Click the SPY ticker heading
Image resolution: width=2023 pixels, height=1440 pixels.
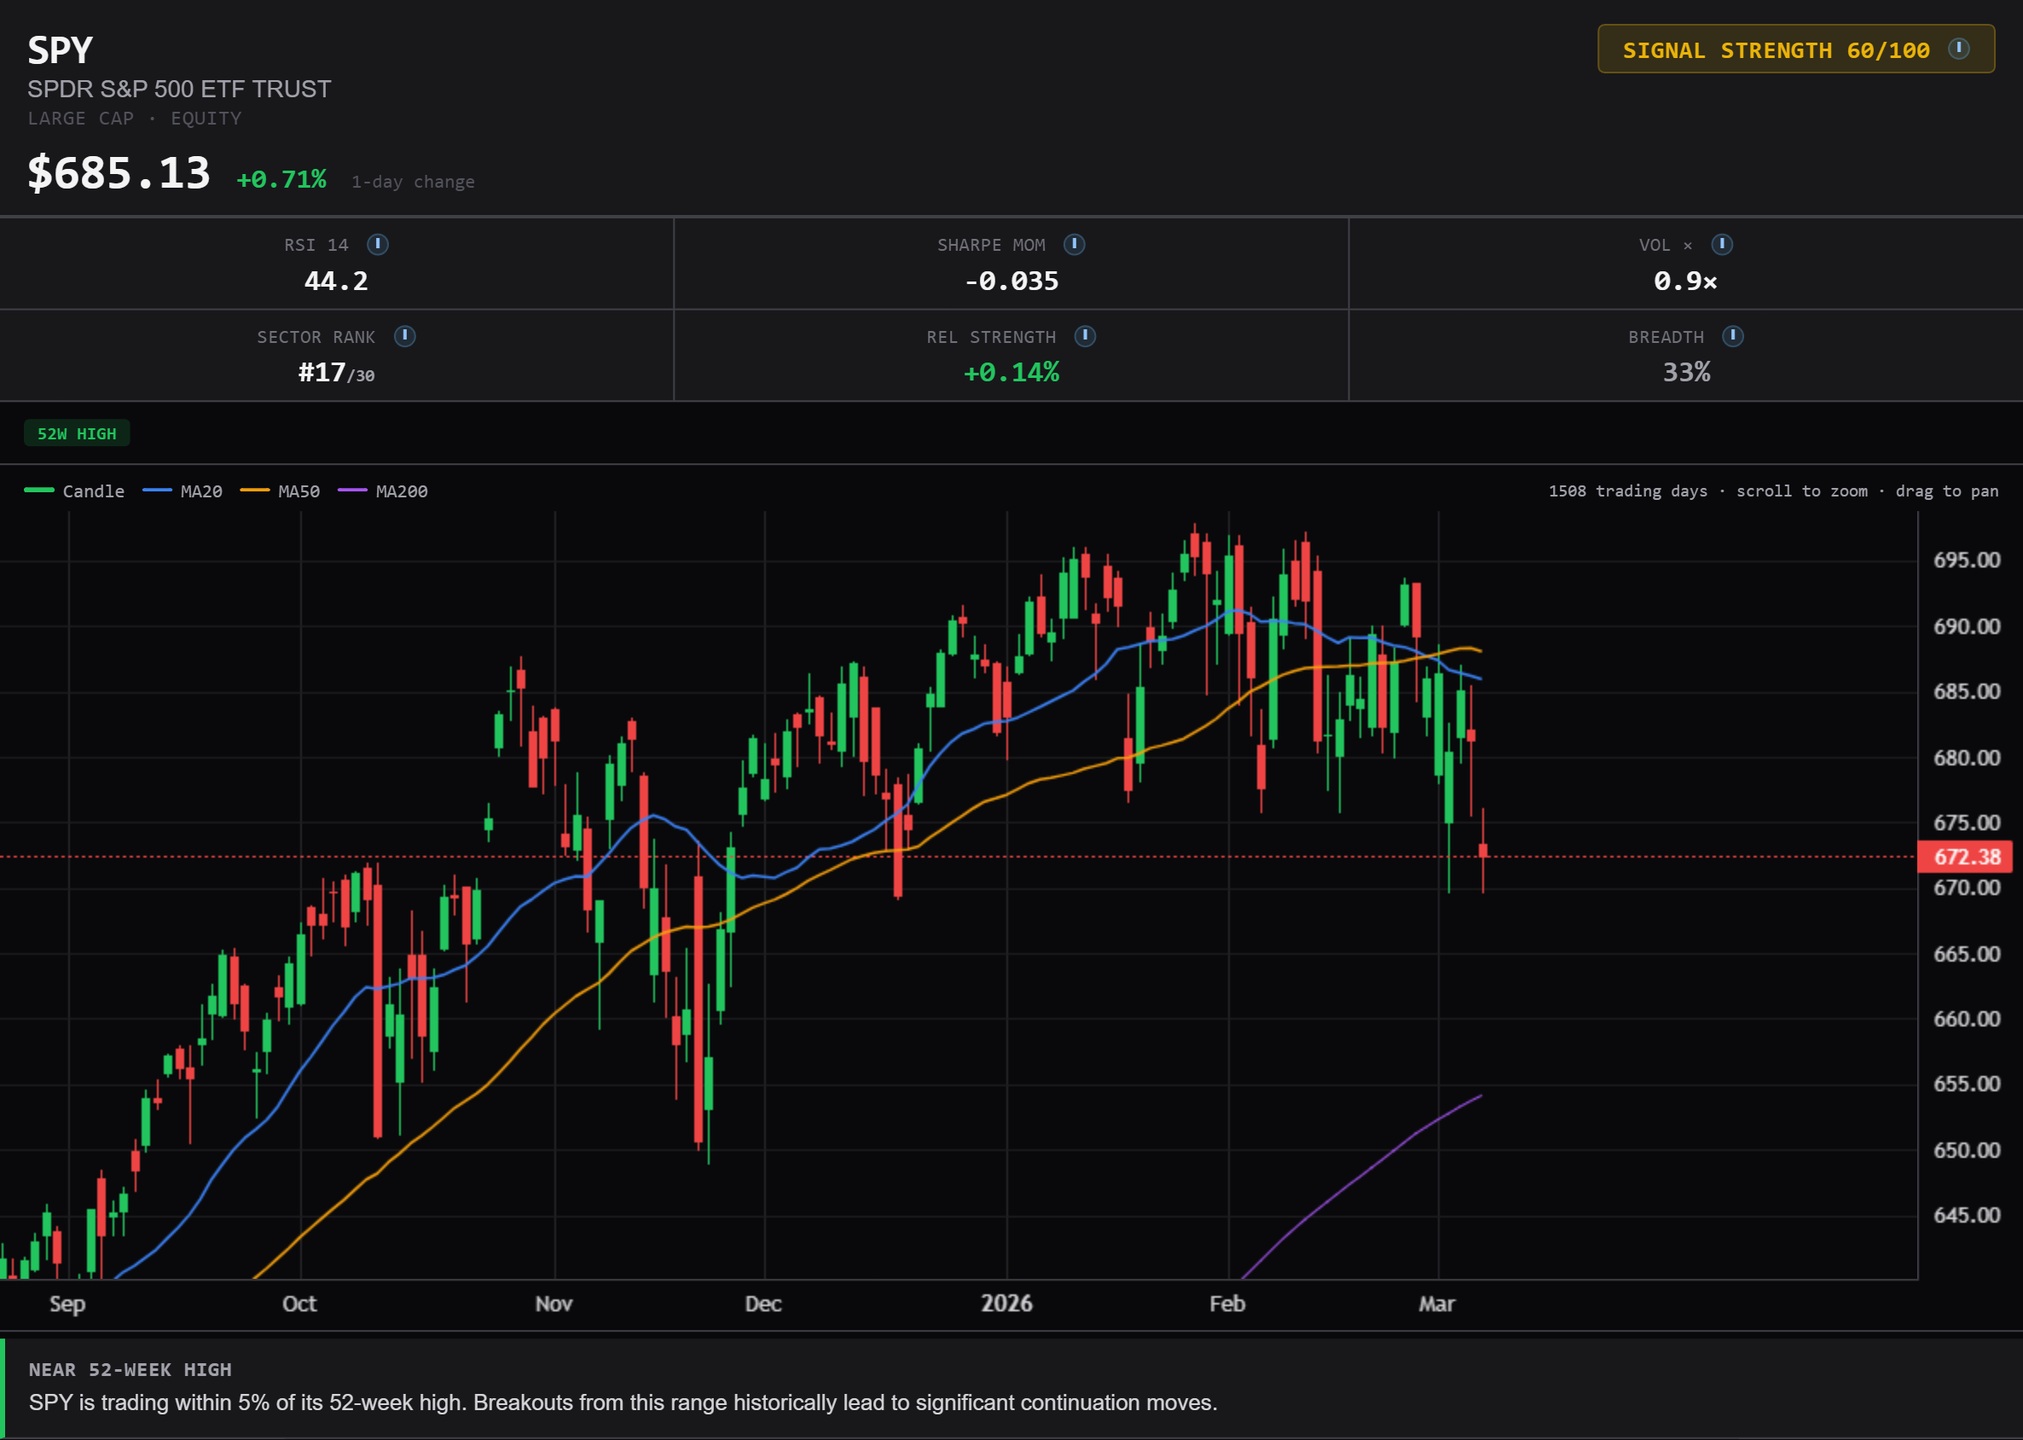pos(60,50)
